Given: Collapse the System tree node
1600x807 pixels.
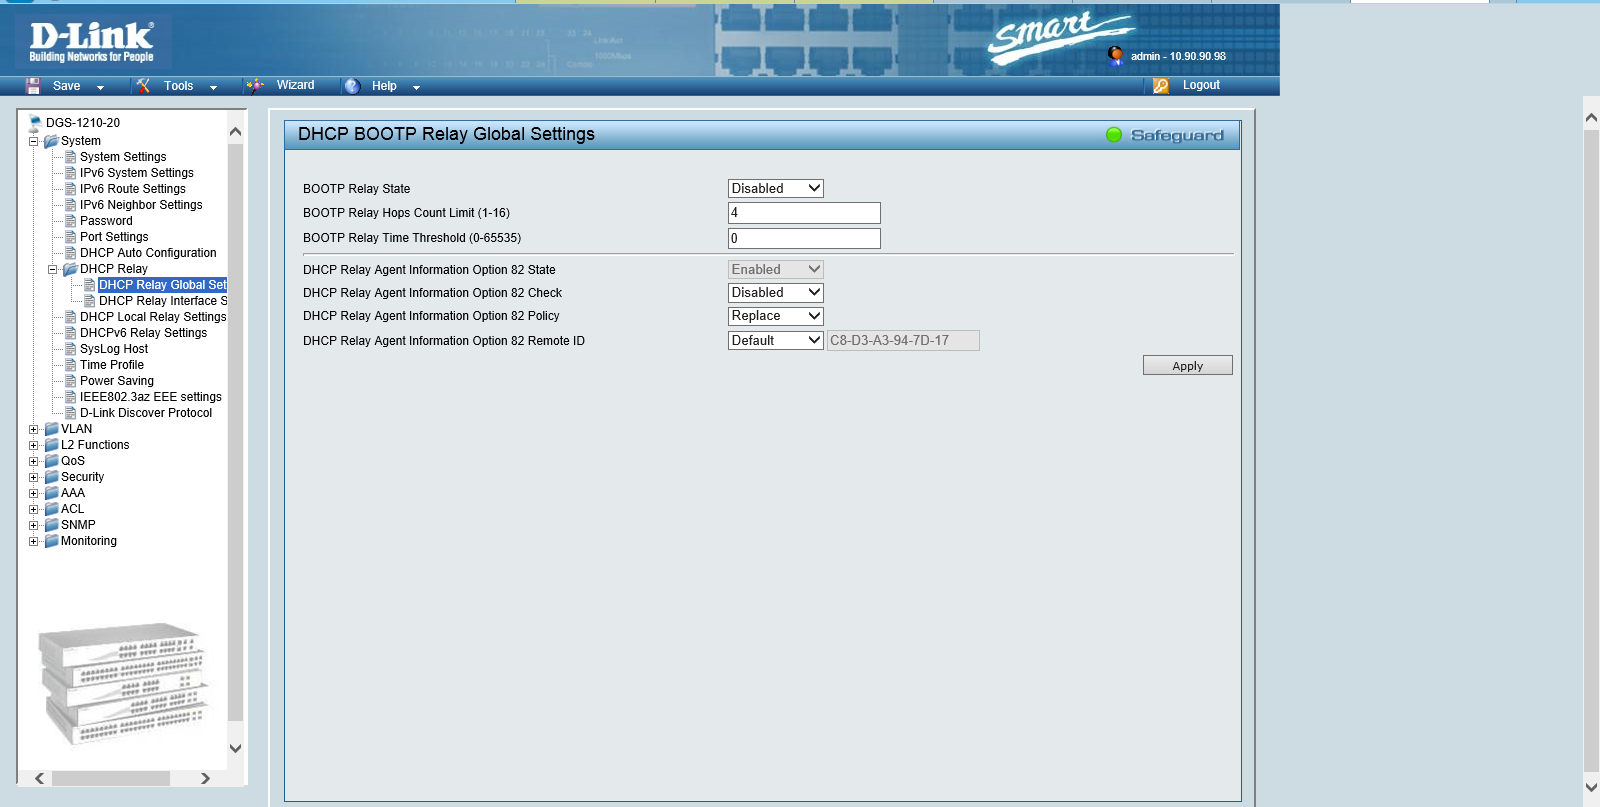Looking at the screenshot, I should [33, 141].
